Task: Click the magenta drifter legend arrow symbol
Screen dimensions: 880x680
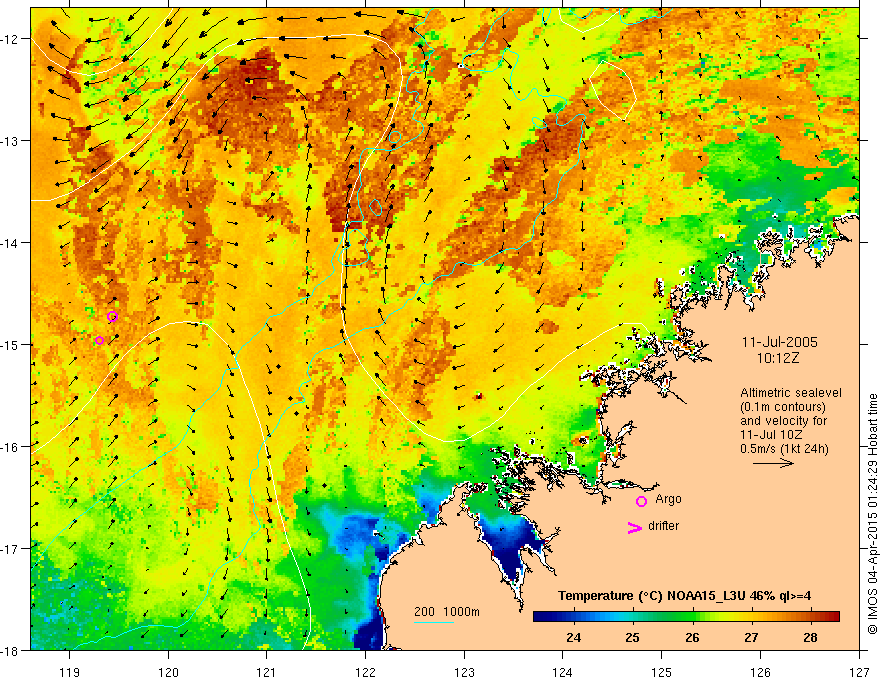Action: click(634, 527)
